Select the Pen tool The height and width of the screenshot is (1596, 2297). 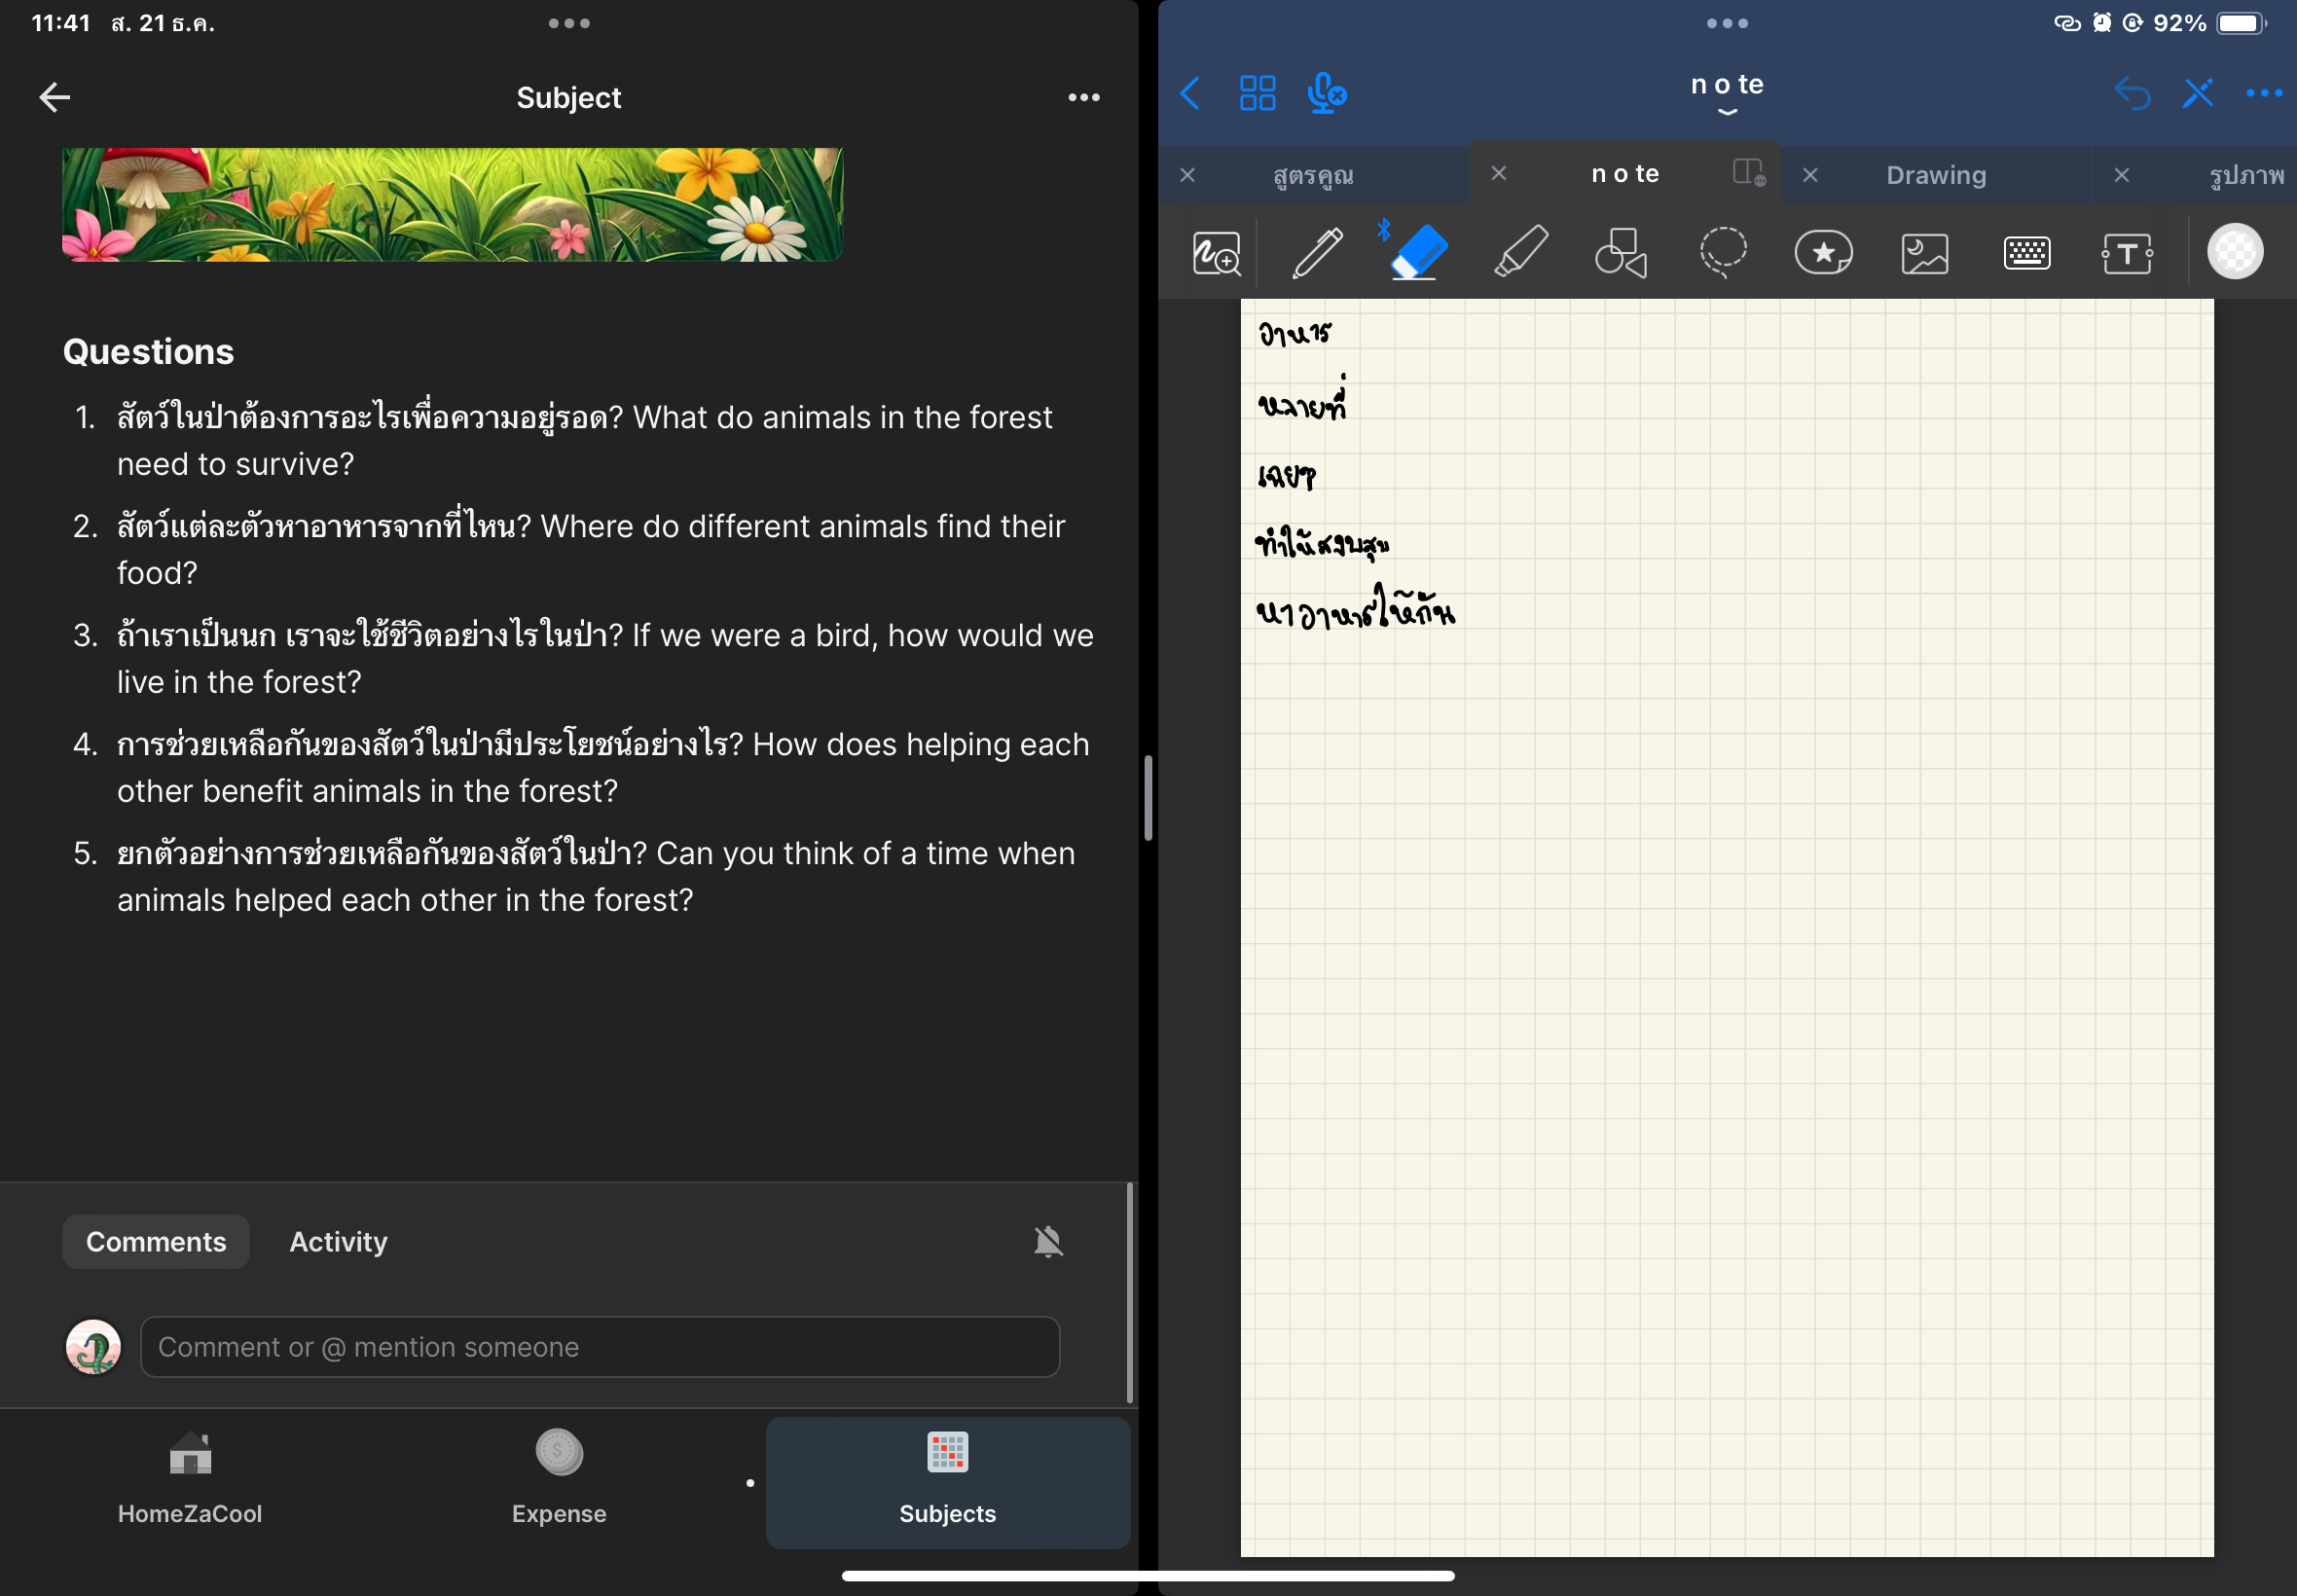1318,252
